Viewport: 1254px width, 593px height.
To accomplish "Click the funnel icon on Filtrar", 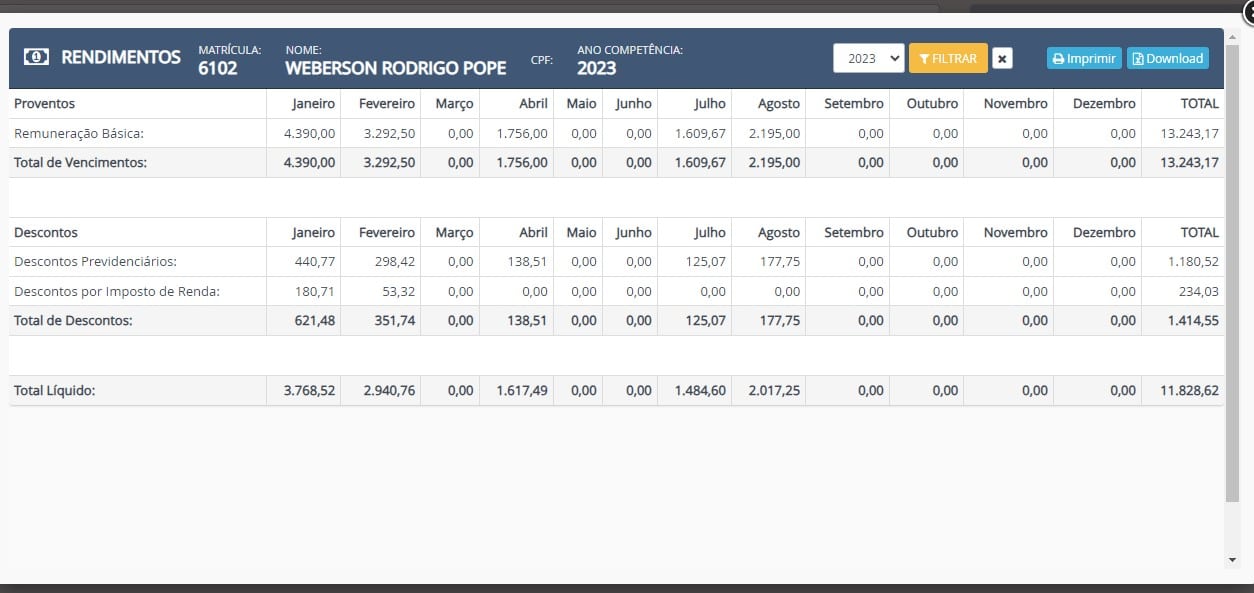I will pyautogui.click(x=924, y=59).
